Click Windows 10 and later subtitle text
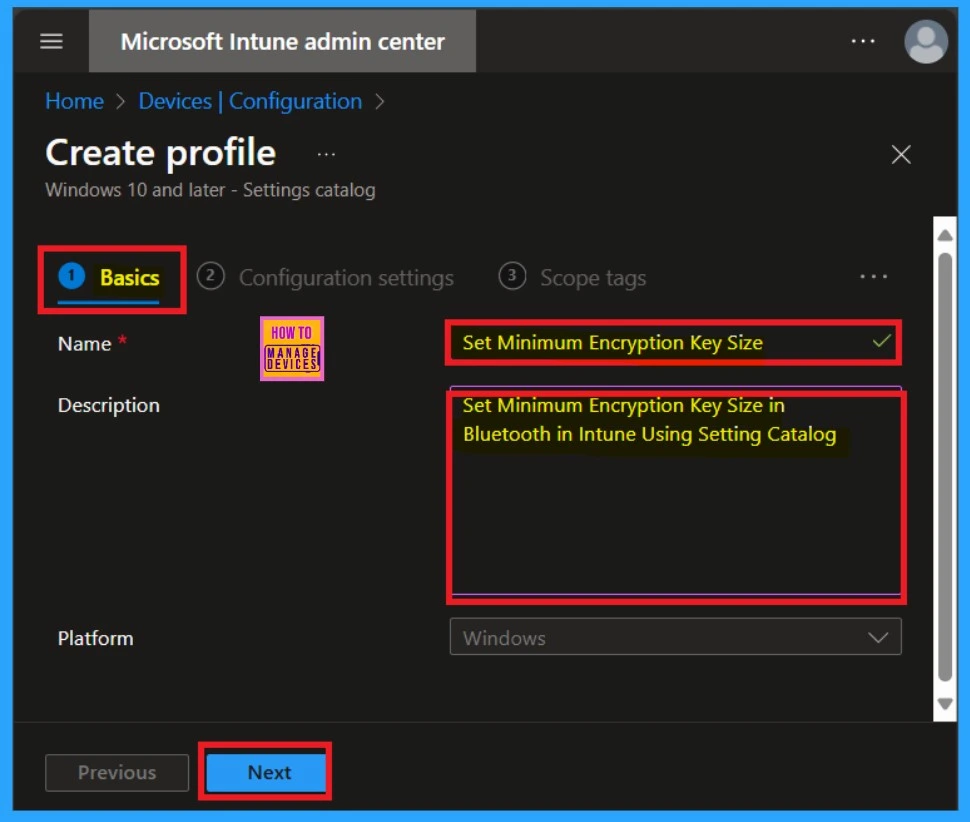The width and height of the screenshot is (970, 822). point(210,190)
